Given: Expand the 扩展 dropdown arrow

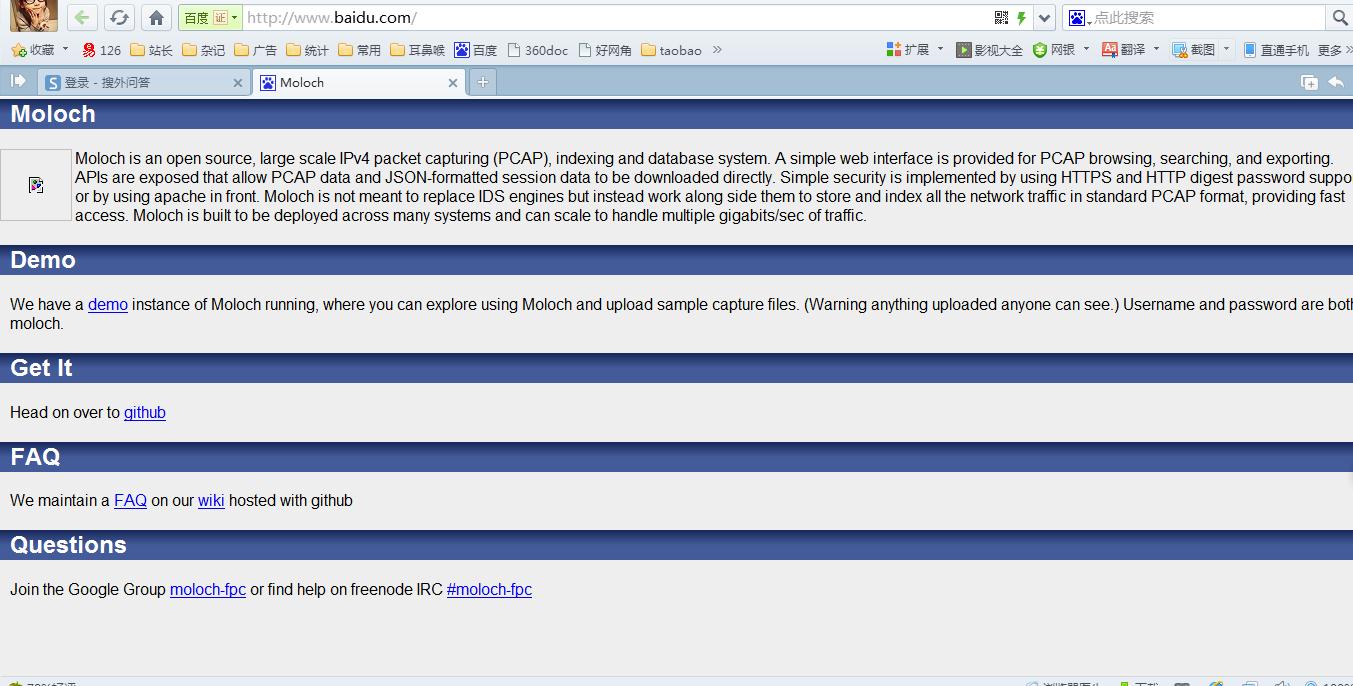Looking at the screenshot, I should tap(940, 49).
